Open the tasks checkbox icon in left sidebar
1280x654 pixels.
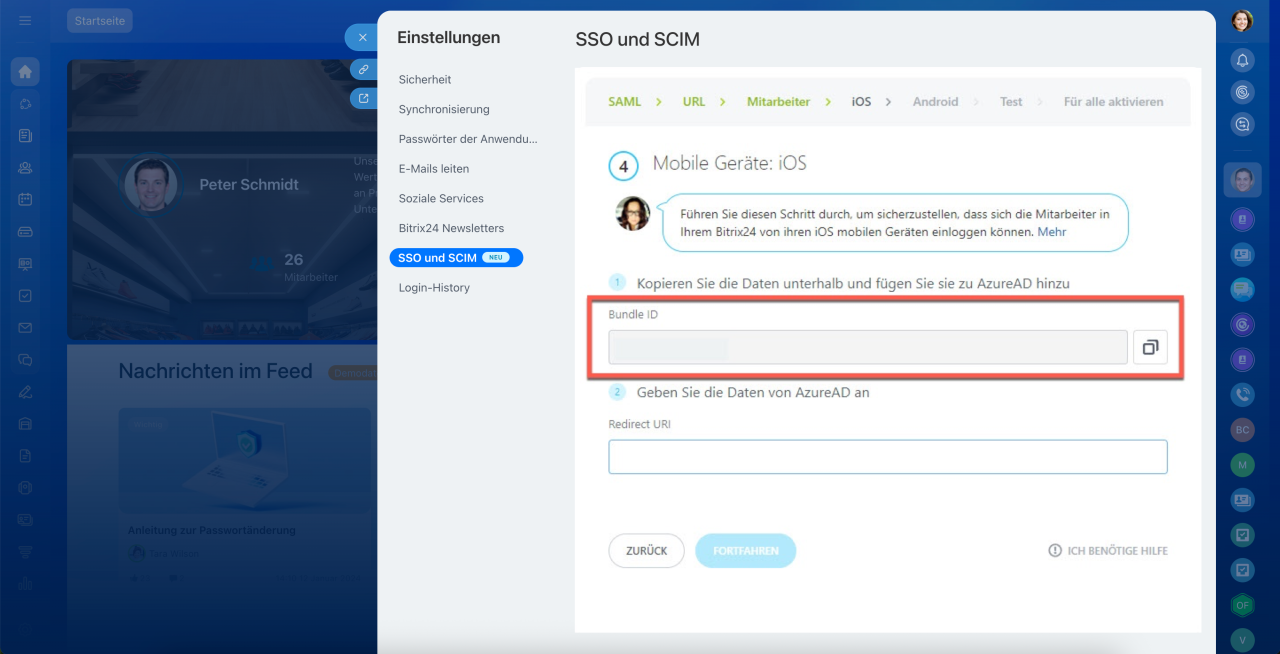26,295
